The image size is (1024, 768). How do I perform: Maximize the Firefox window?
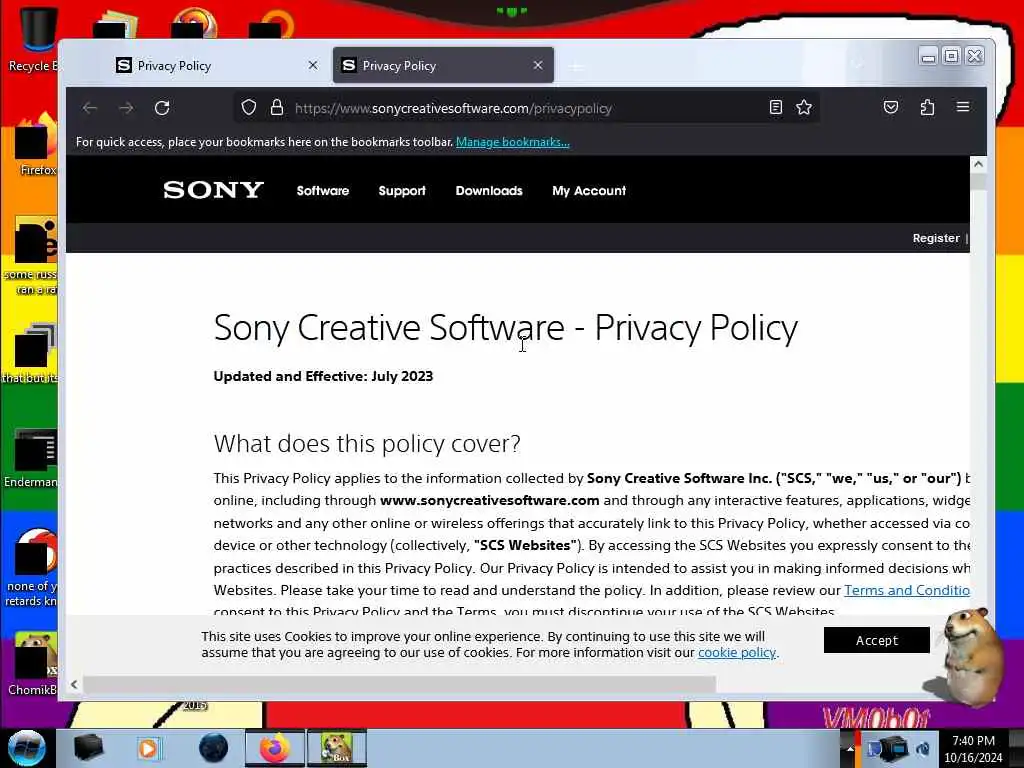(x=952, y=57)
